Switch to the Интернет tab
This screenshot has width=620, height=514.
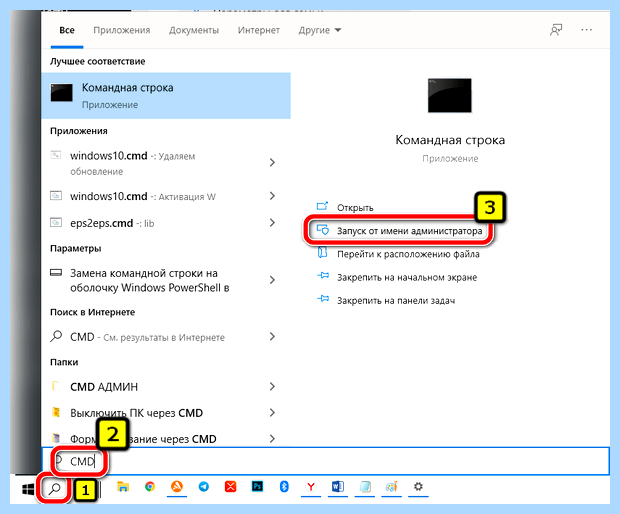[259, 30]
